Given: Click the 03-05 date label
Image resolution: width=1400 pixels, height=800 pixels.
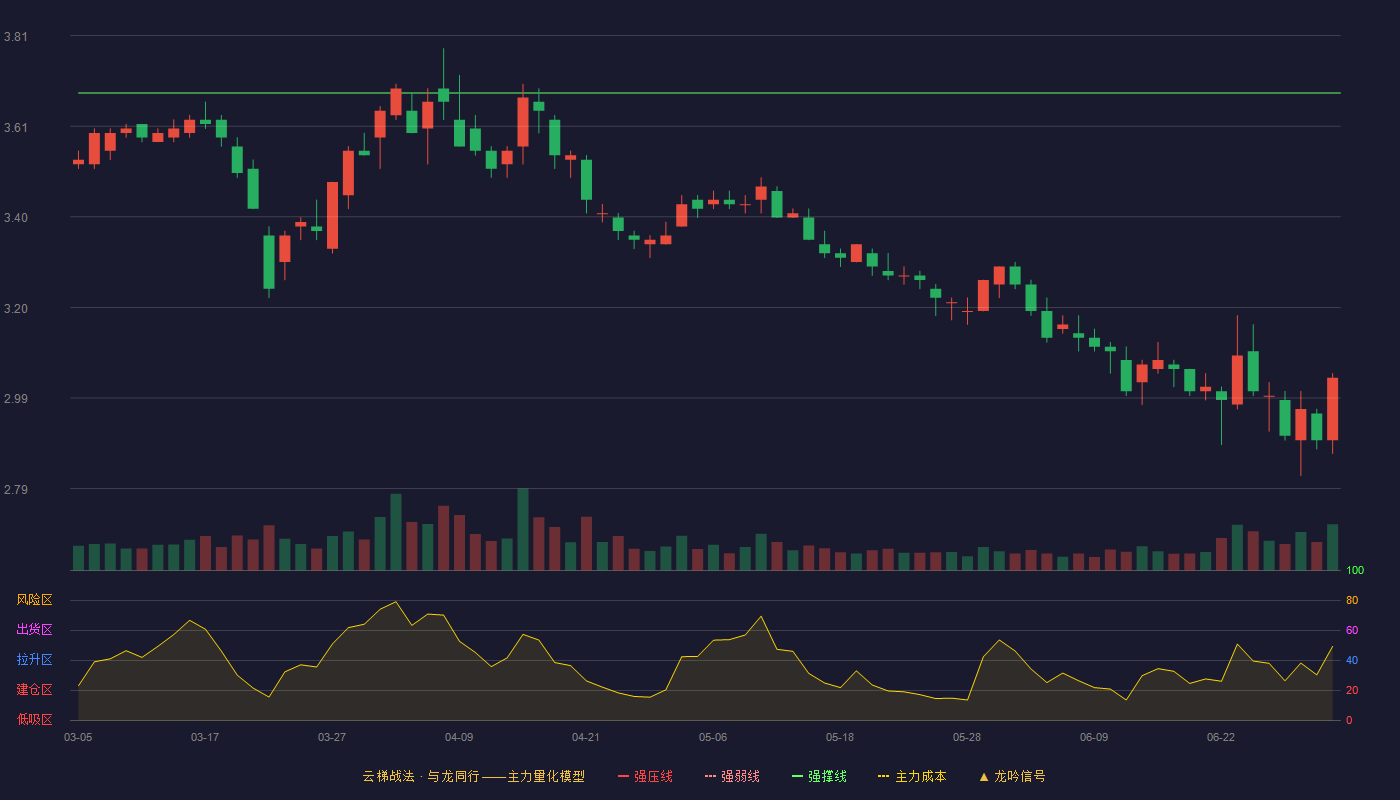Looking at the screenshot, I should click(78, 737).
